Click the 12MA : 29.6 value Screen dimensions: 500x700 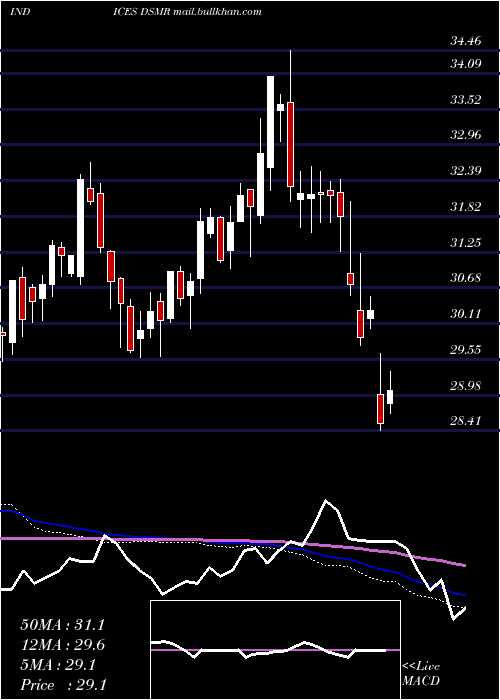tap(62, 645)
